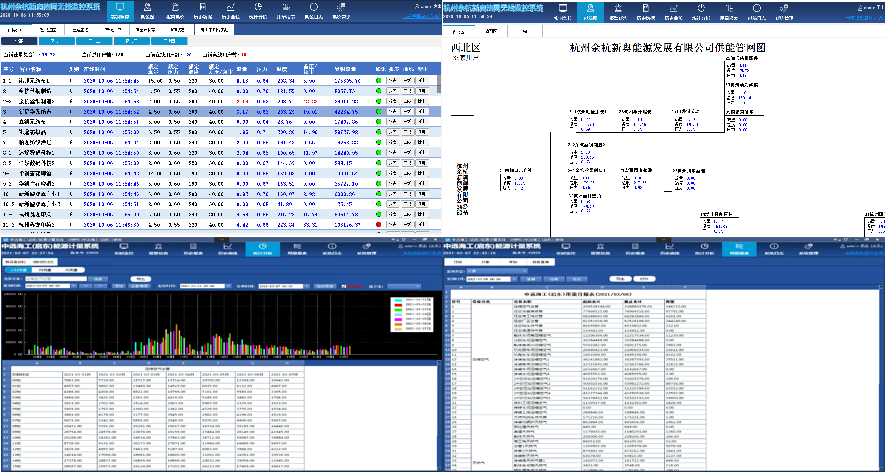This screenshot has height=473, width=887.
Task: Click 杭州余杭新奥能源发展有限公司供能管网图 title
Action: tap(667, 48)
